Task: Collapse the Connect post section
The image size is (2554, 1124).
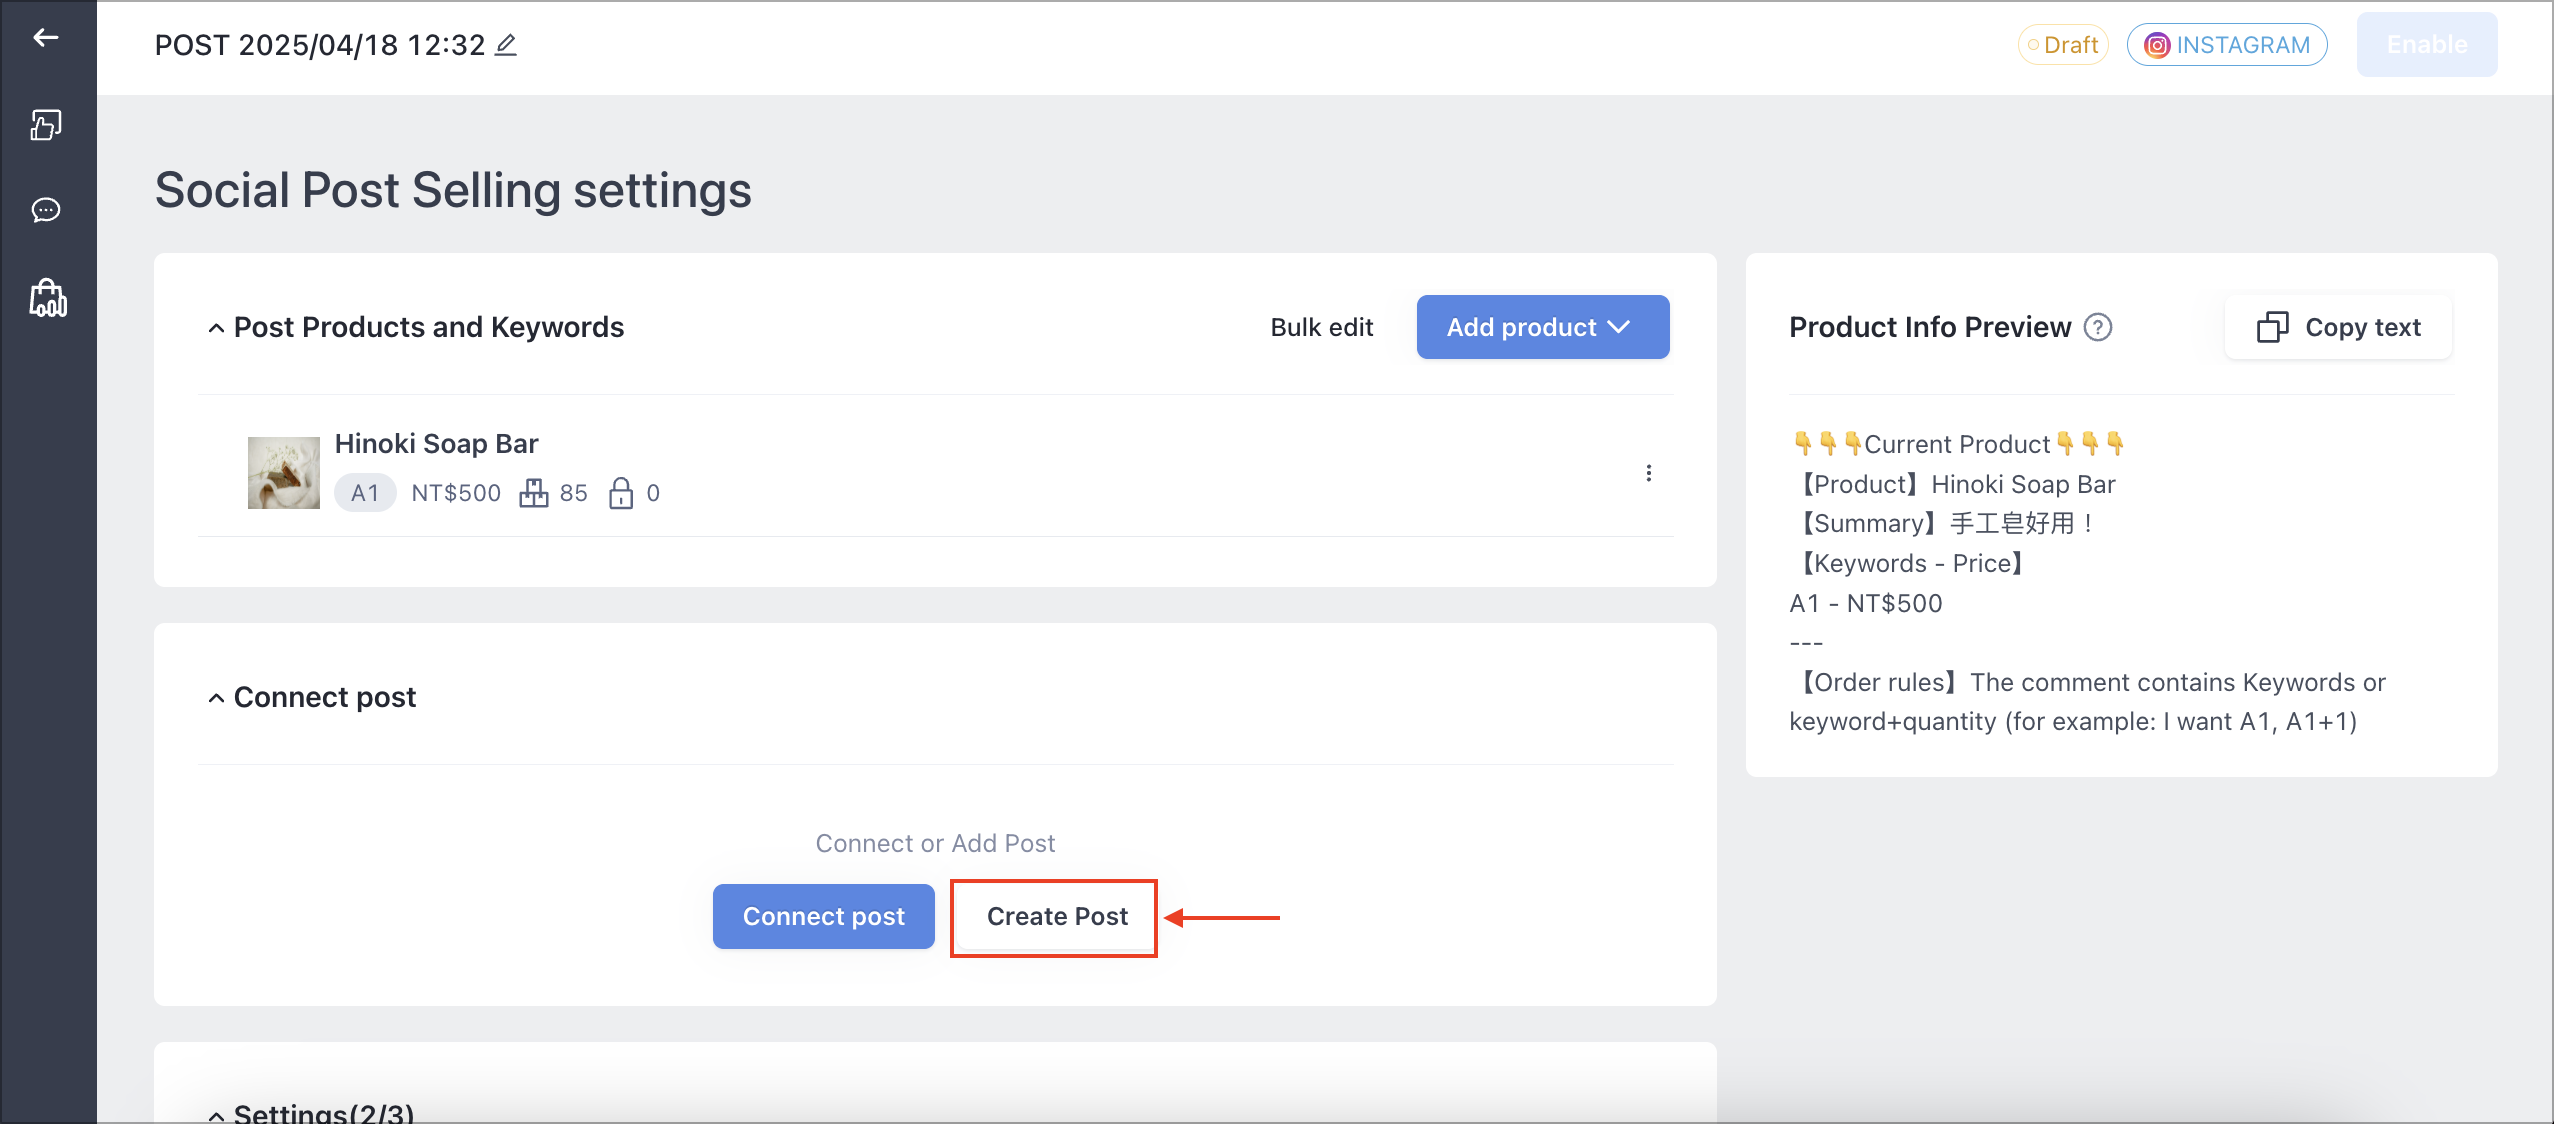Action: [216, 698]
